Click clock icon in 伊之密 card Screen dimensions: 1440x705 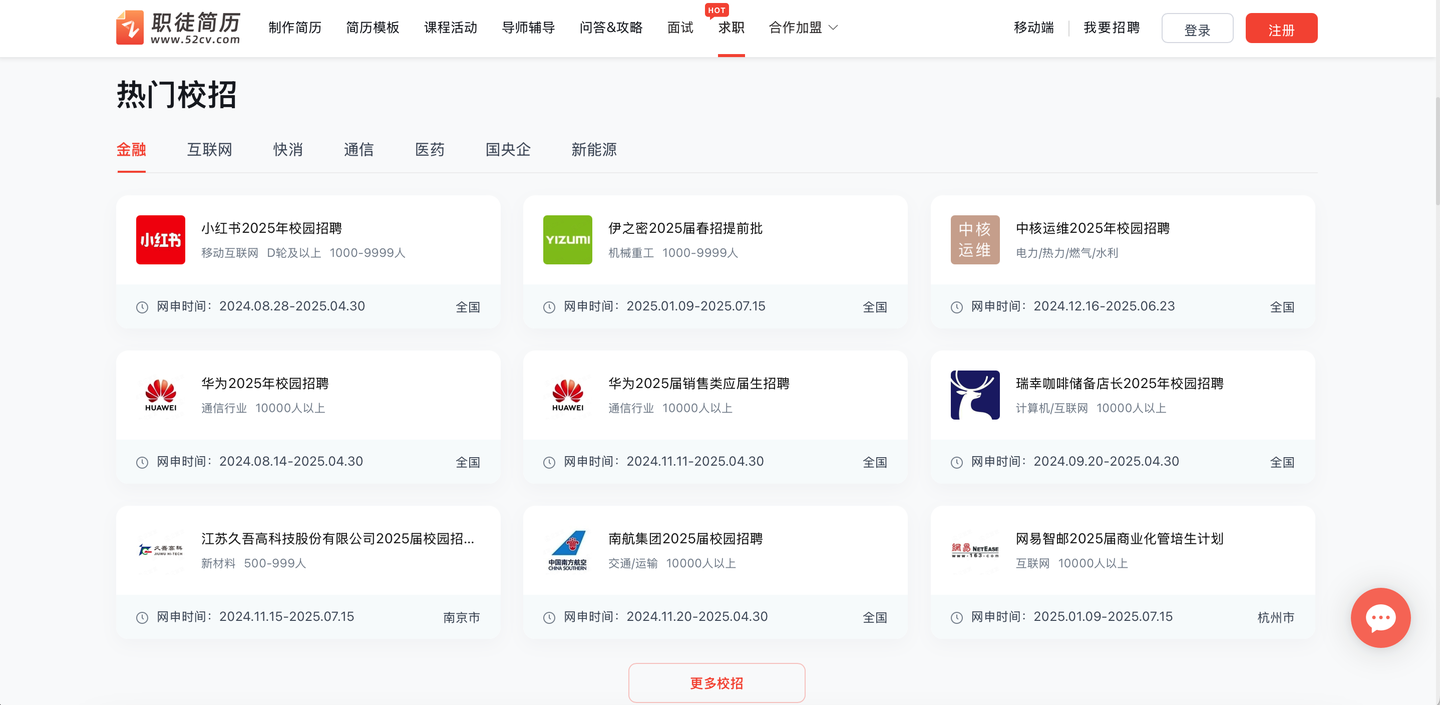point(549,307)
